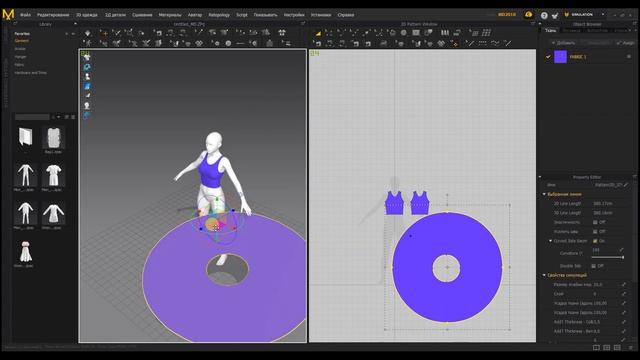Toggle the FABRIC 1 checkmark
Screen dimensions: 640x360
point(548,57)
